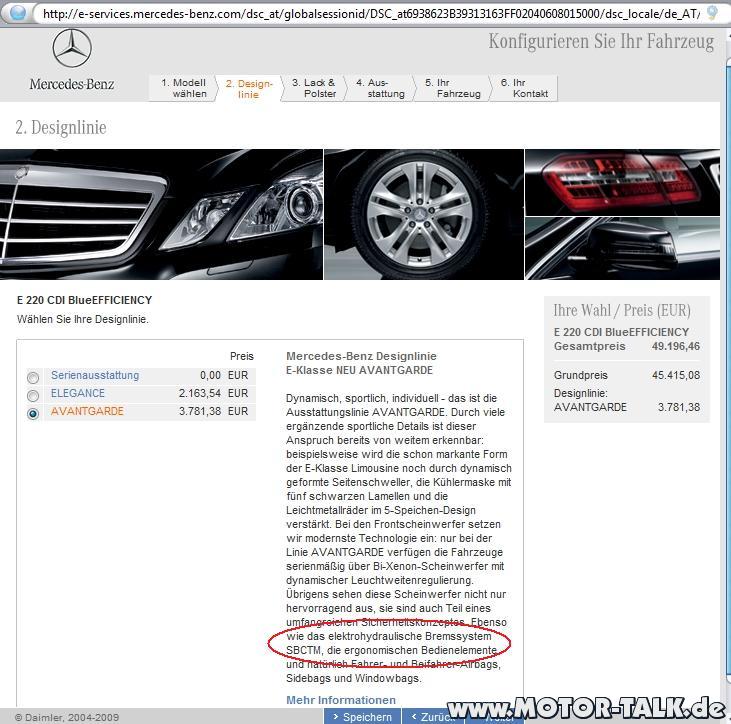Image resolution: width=731 pixels, height=724 pixels.
Task: Click the red tail light image
Action: [622, 182]
